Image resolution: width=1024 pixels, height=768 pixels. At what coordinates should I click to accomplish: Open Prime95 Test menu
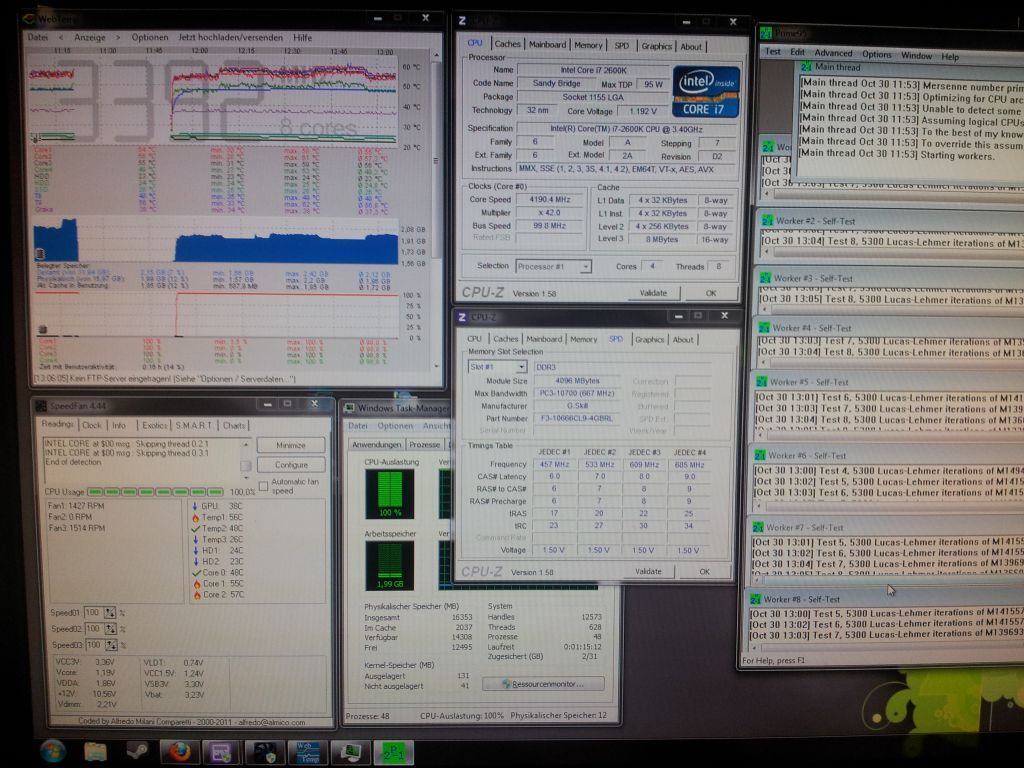773,51
